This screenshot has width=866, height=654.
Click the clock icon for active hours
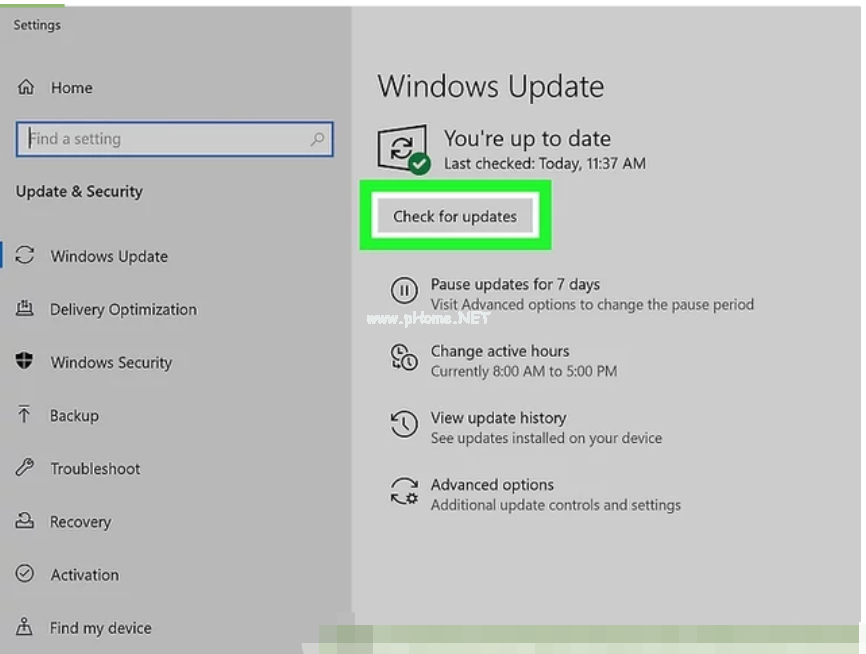point(403,358)
